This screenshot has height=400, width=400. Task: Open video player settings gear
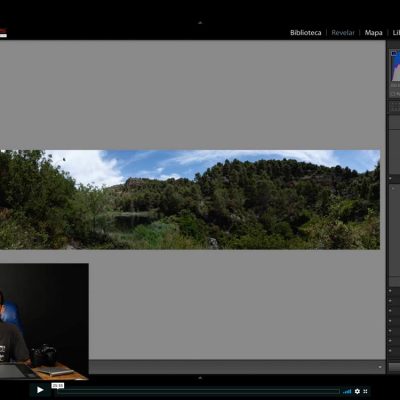tap(357, 391)
